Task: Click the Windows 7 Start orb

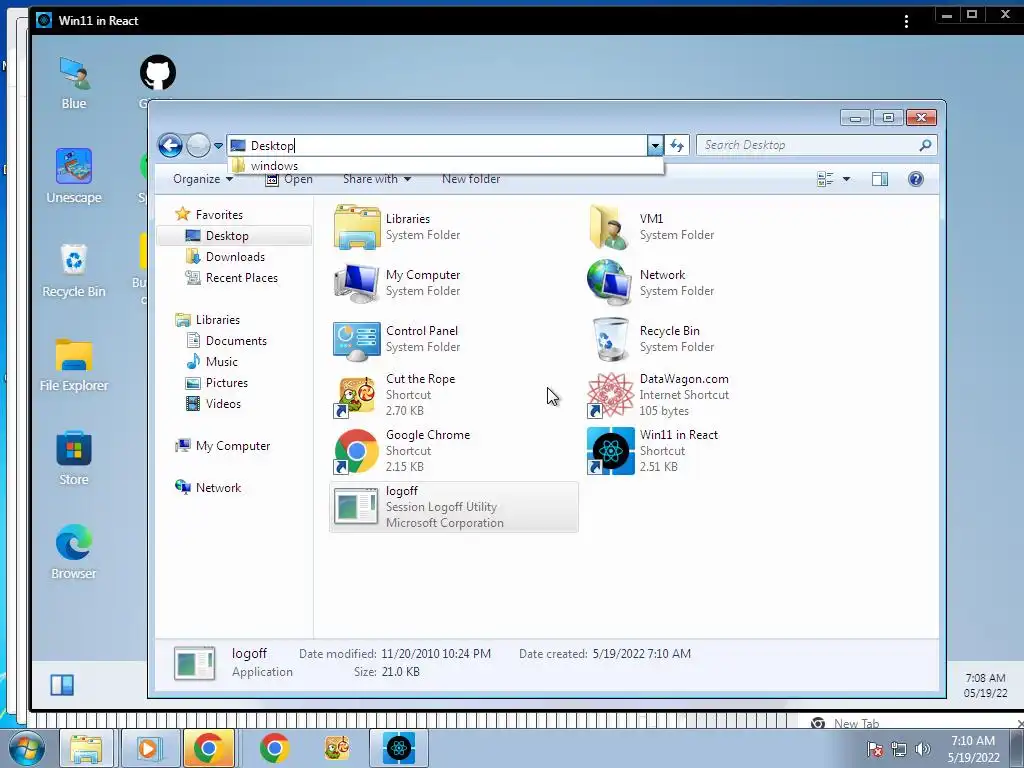Action: click(x=26, y=748)
